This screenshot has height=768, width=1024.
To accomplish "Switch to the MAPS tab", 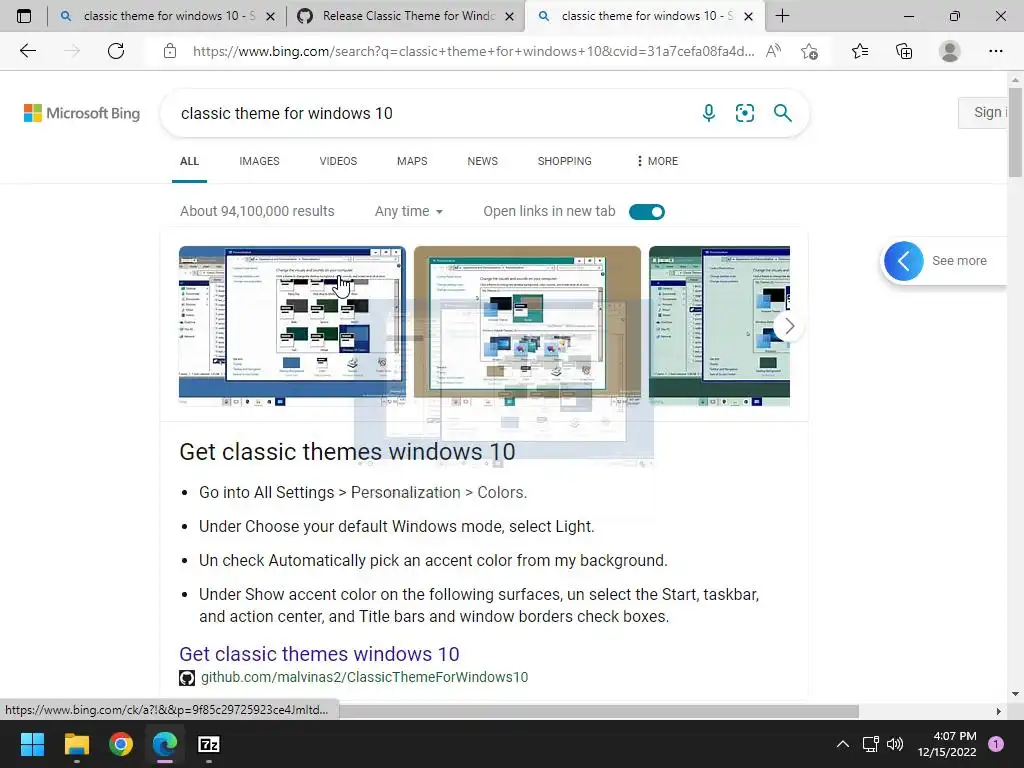I will click(412, 161).
